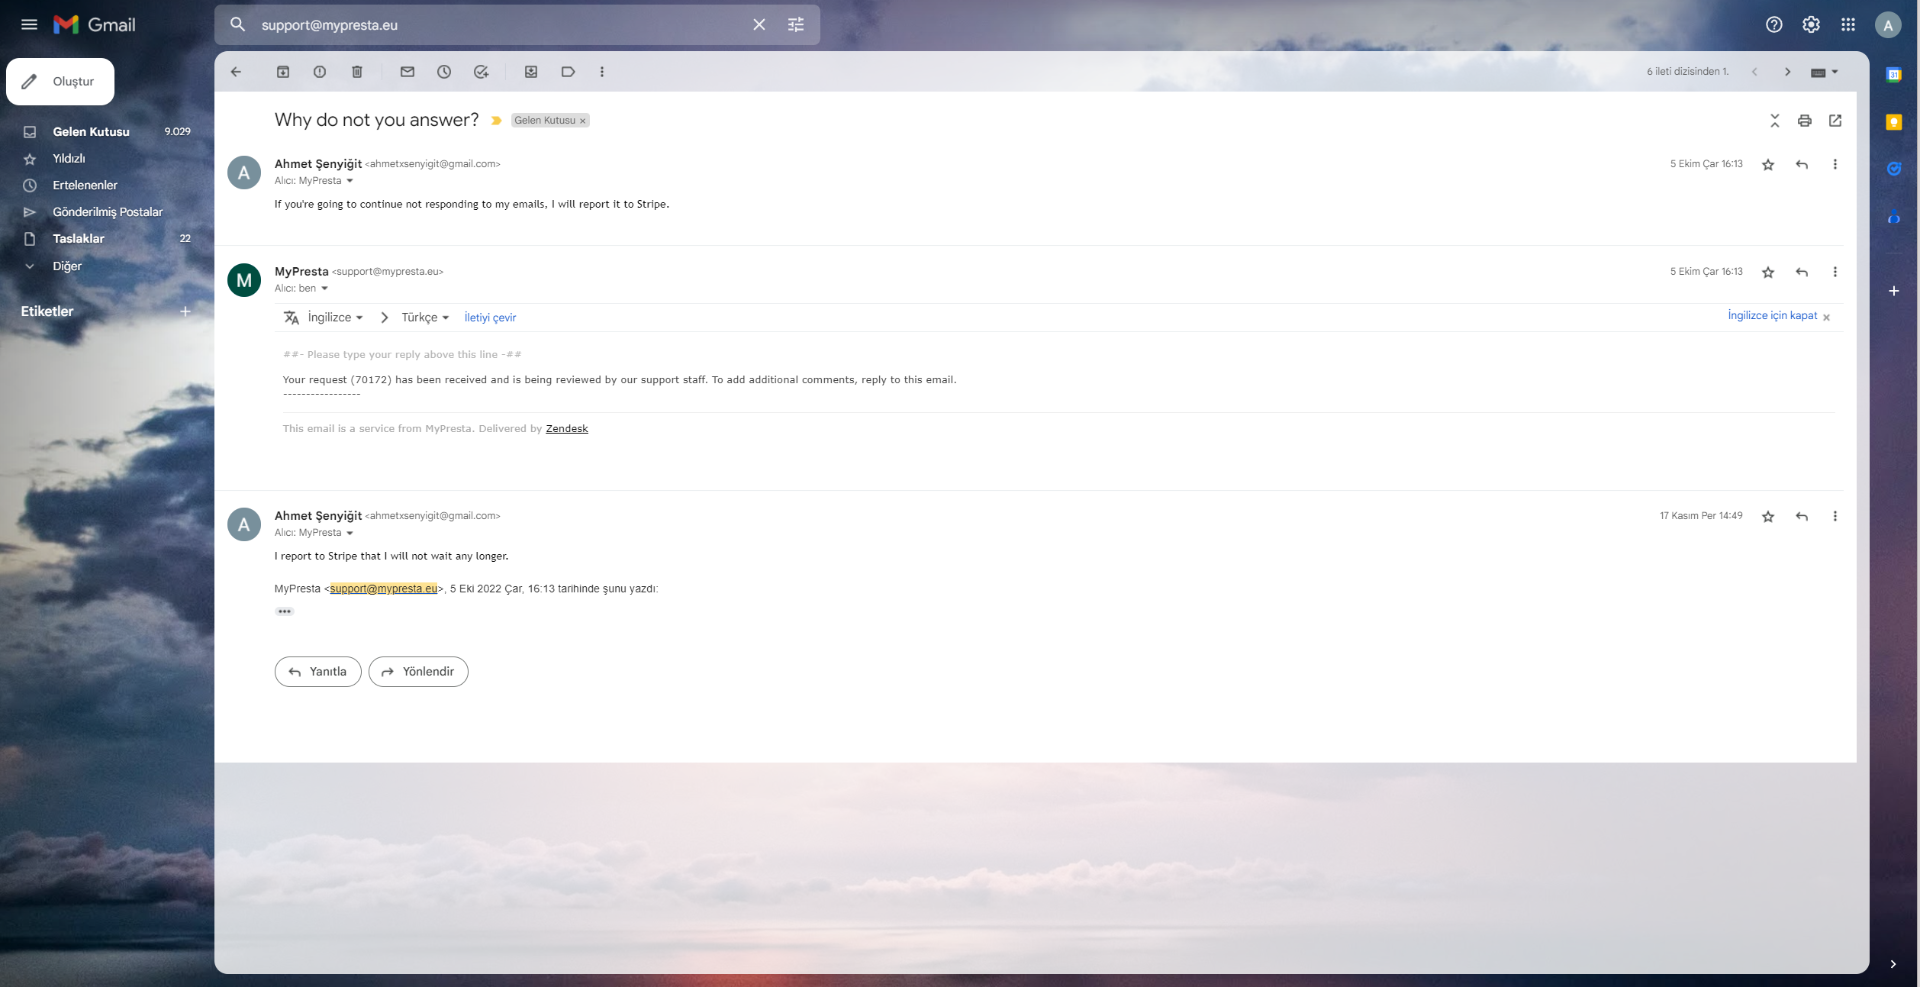The width and height of the screenshot is (1920, 987).
Task: Show recipient details for MyPresta message
Action: coord(324,289)
